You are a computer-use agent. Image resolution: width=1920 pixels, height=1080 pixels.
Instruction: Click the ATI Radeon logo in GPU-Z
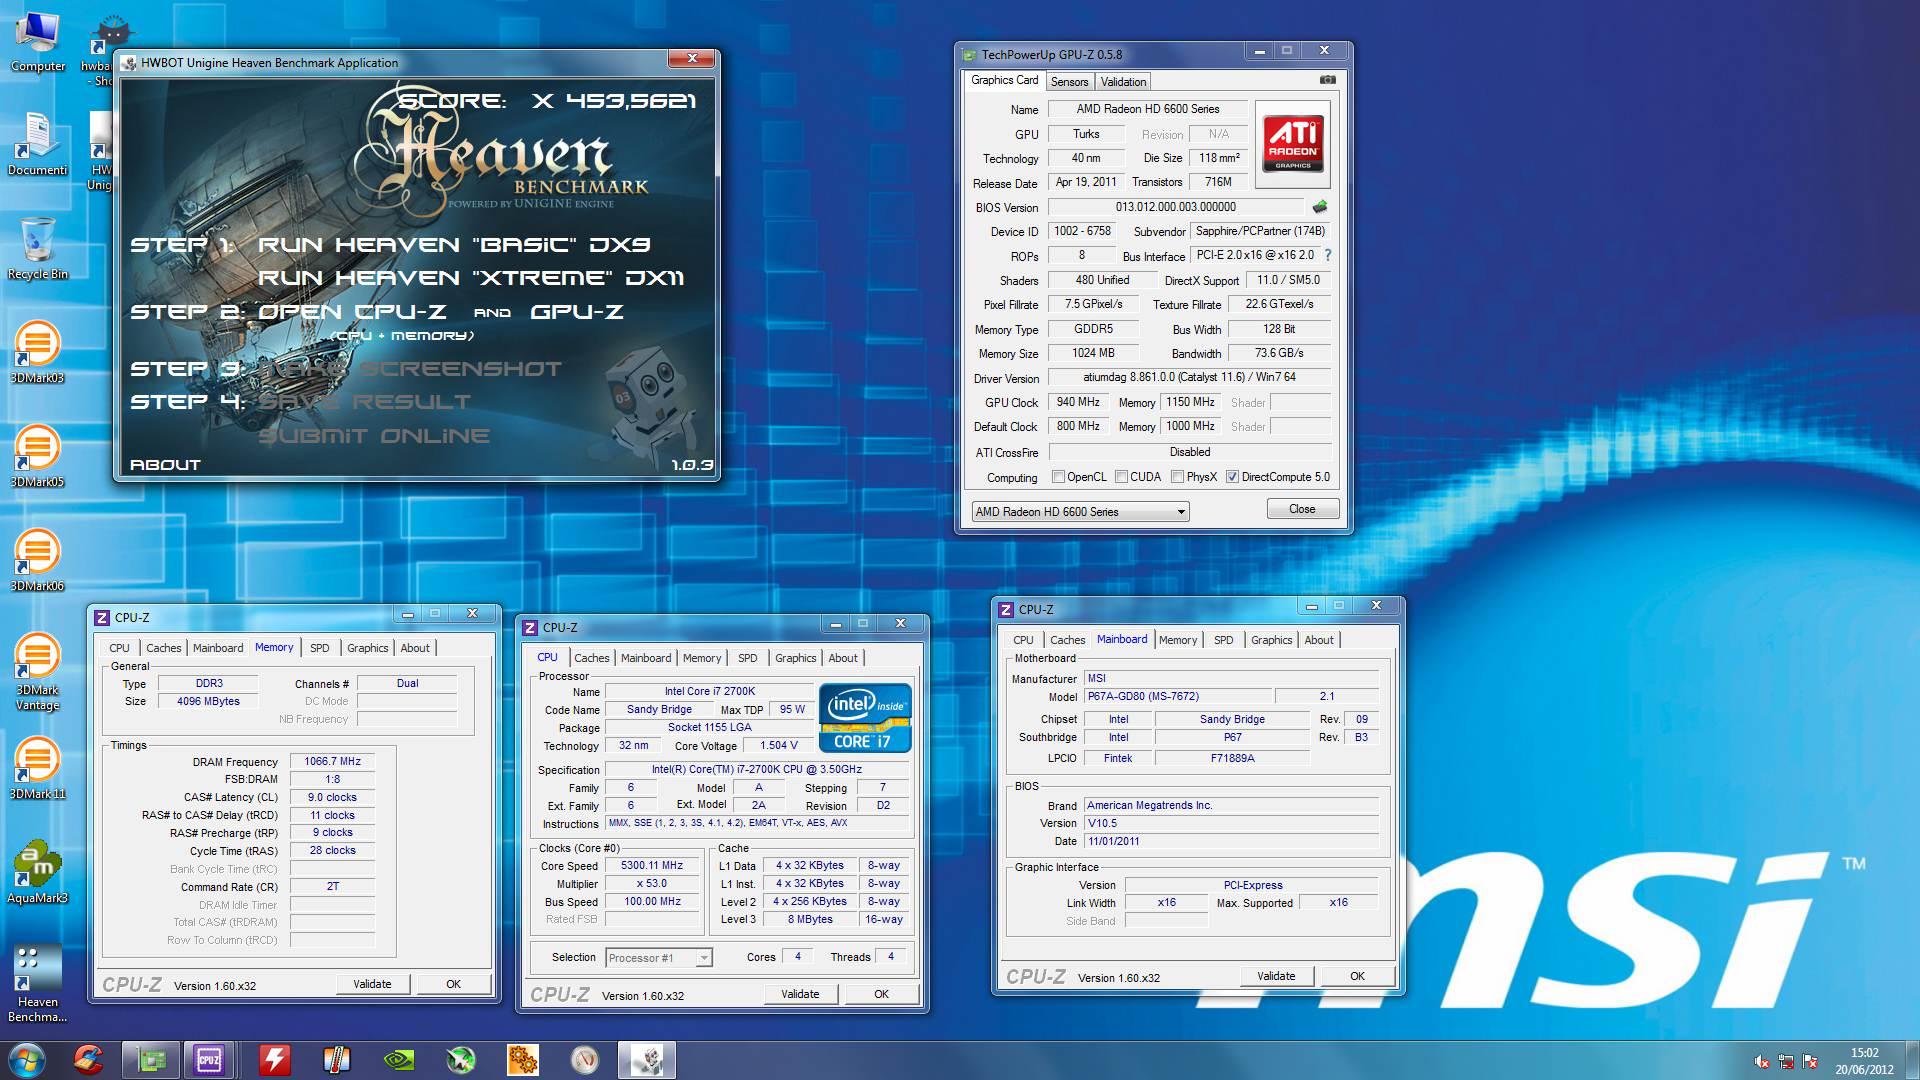coord(1292,143)
